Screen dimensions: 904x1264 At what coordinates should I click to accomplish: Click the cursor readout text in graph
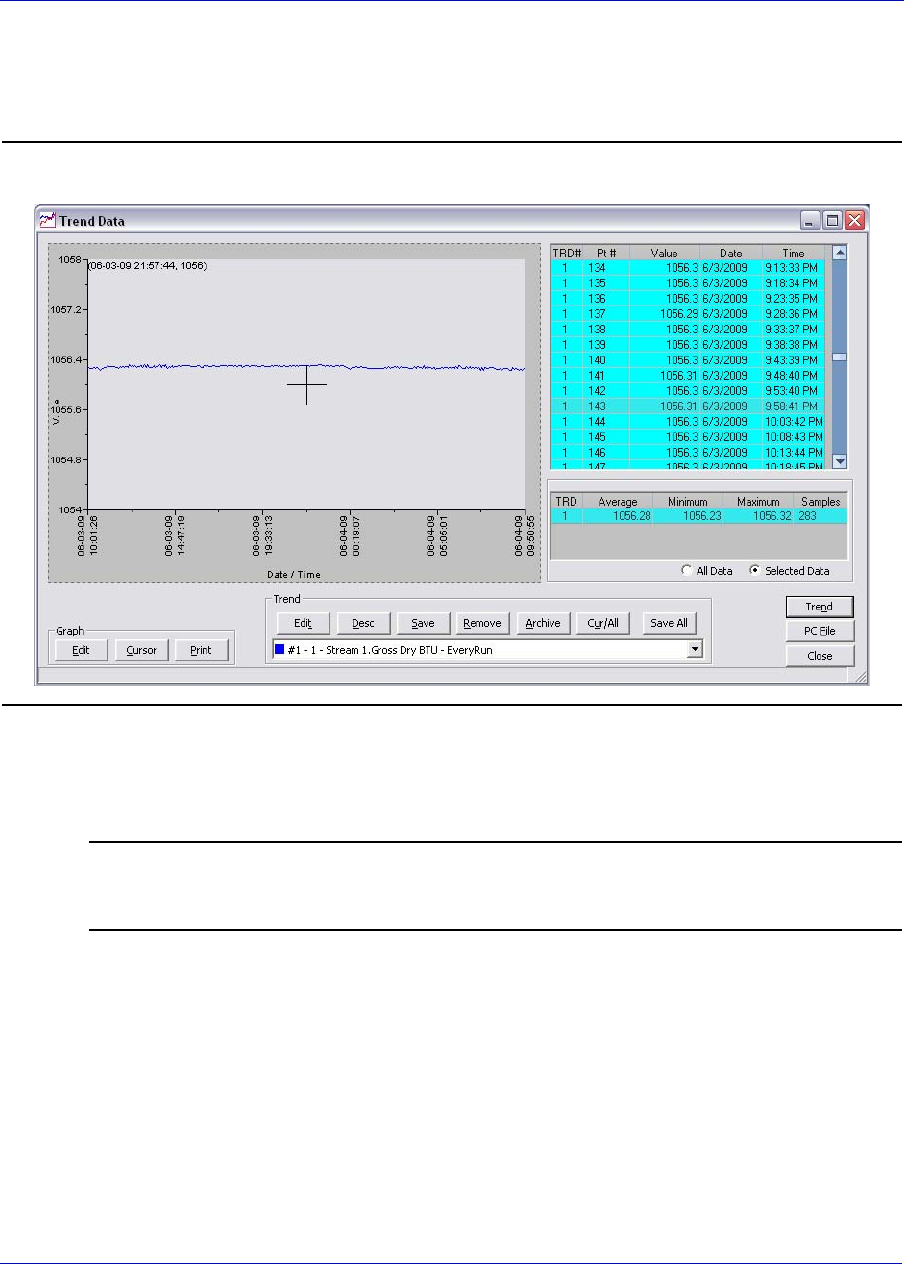tap(147, 266)
